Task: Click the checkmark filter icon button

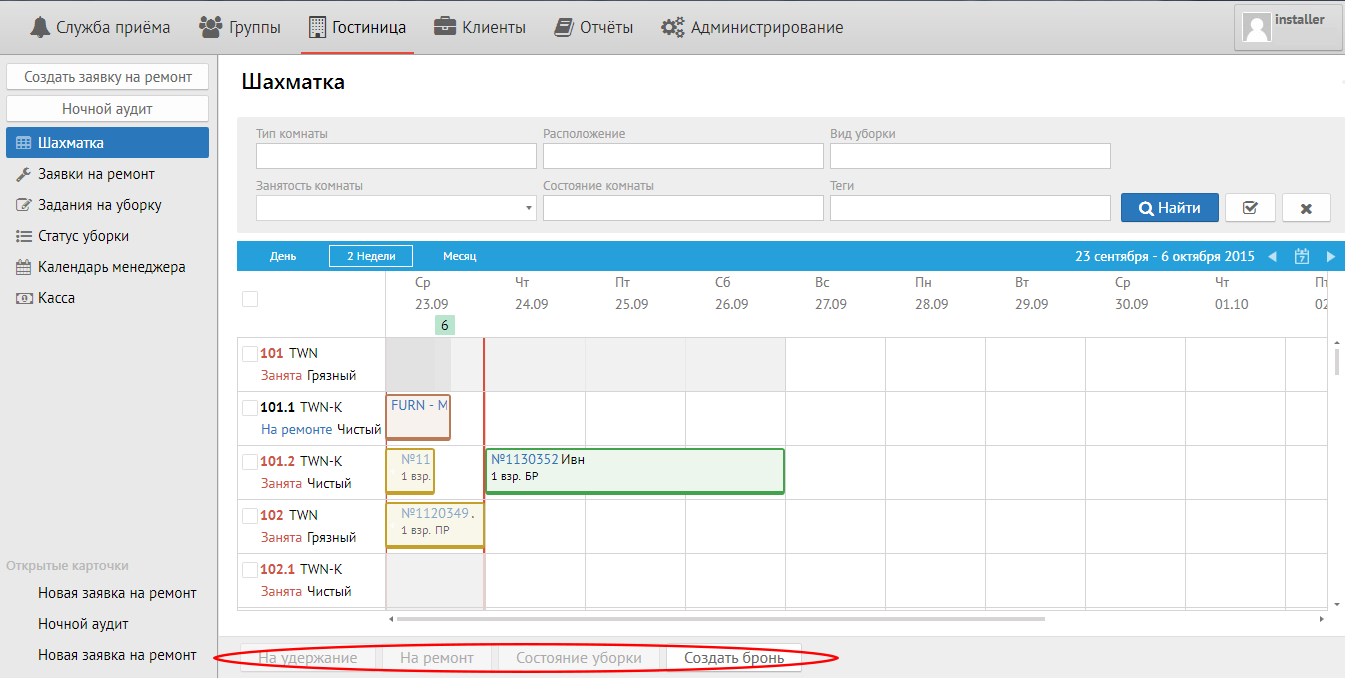Action: point(1249,208)
